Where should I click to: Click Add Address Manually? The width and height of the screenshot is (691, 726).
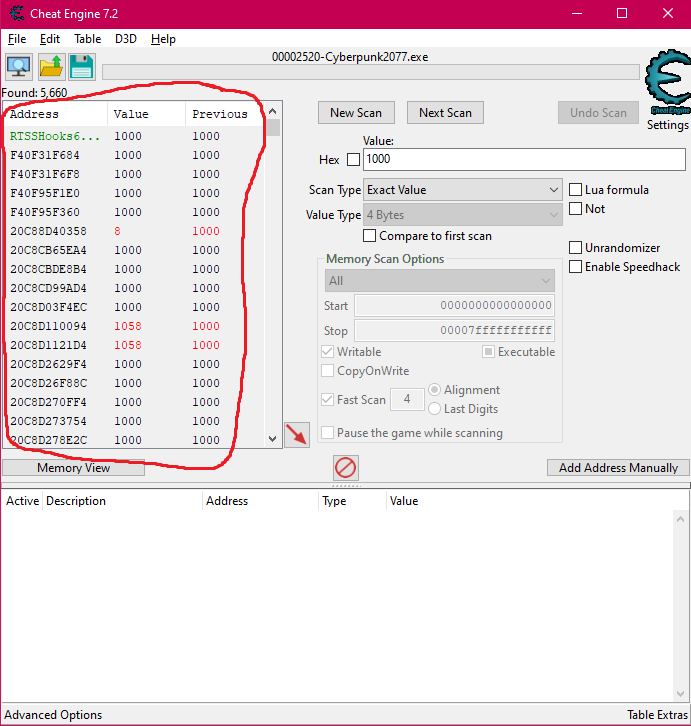[x=618, y=468]
